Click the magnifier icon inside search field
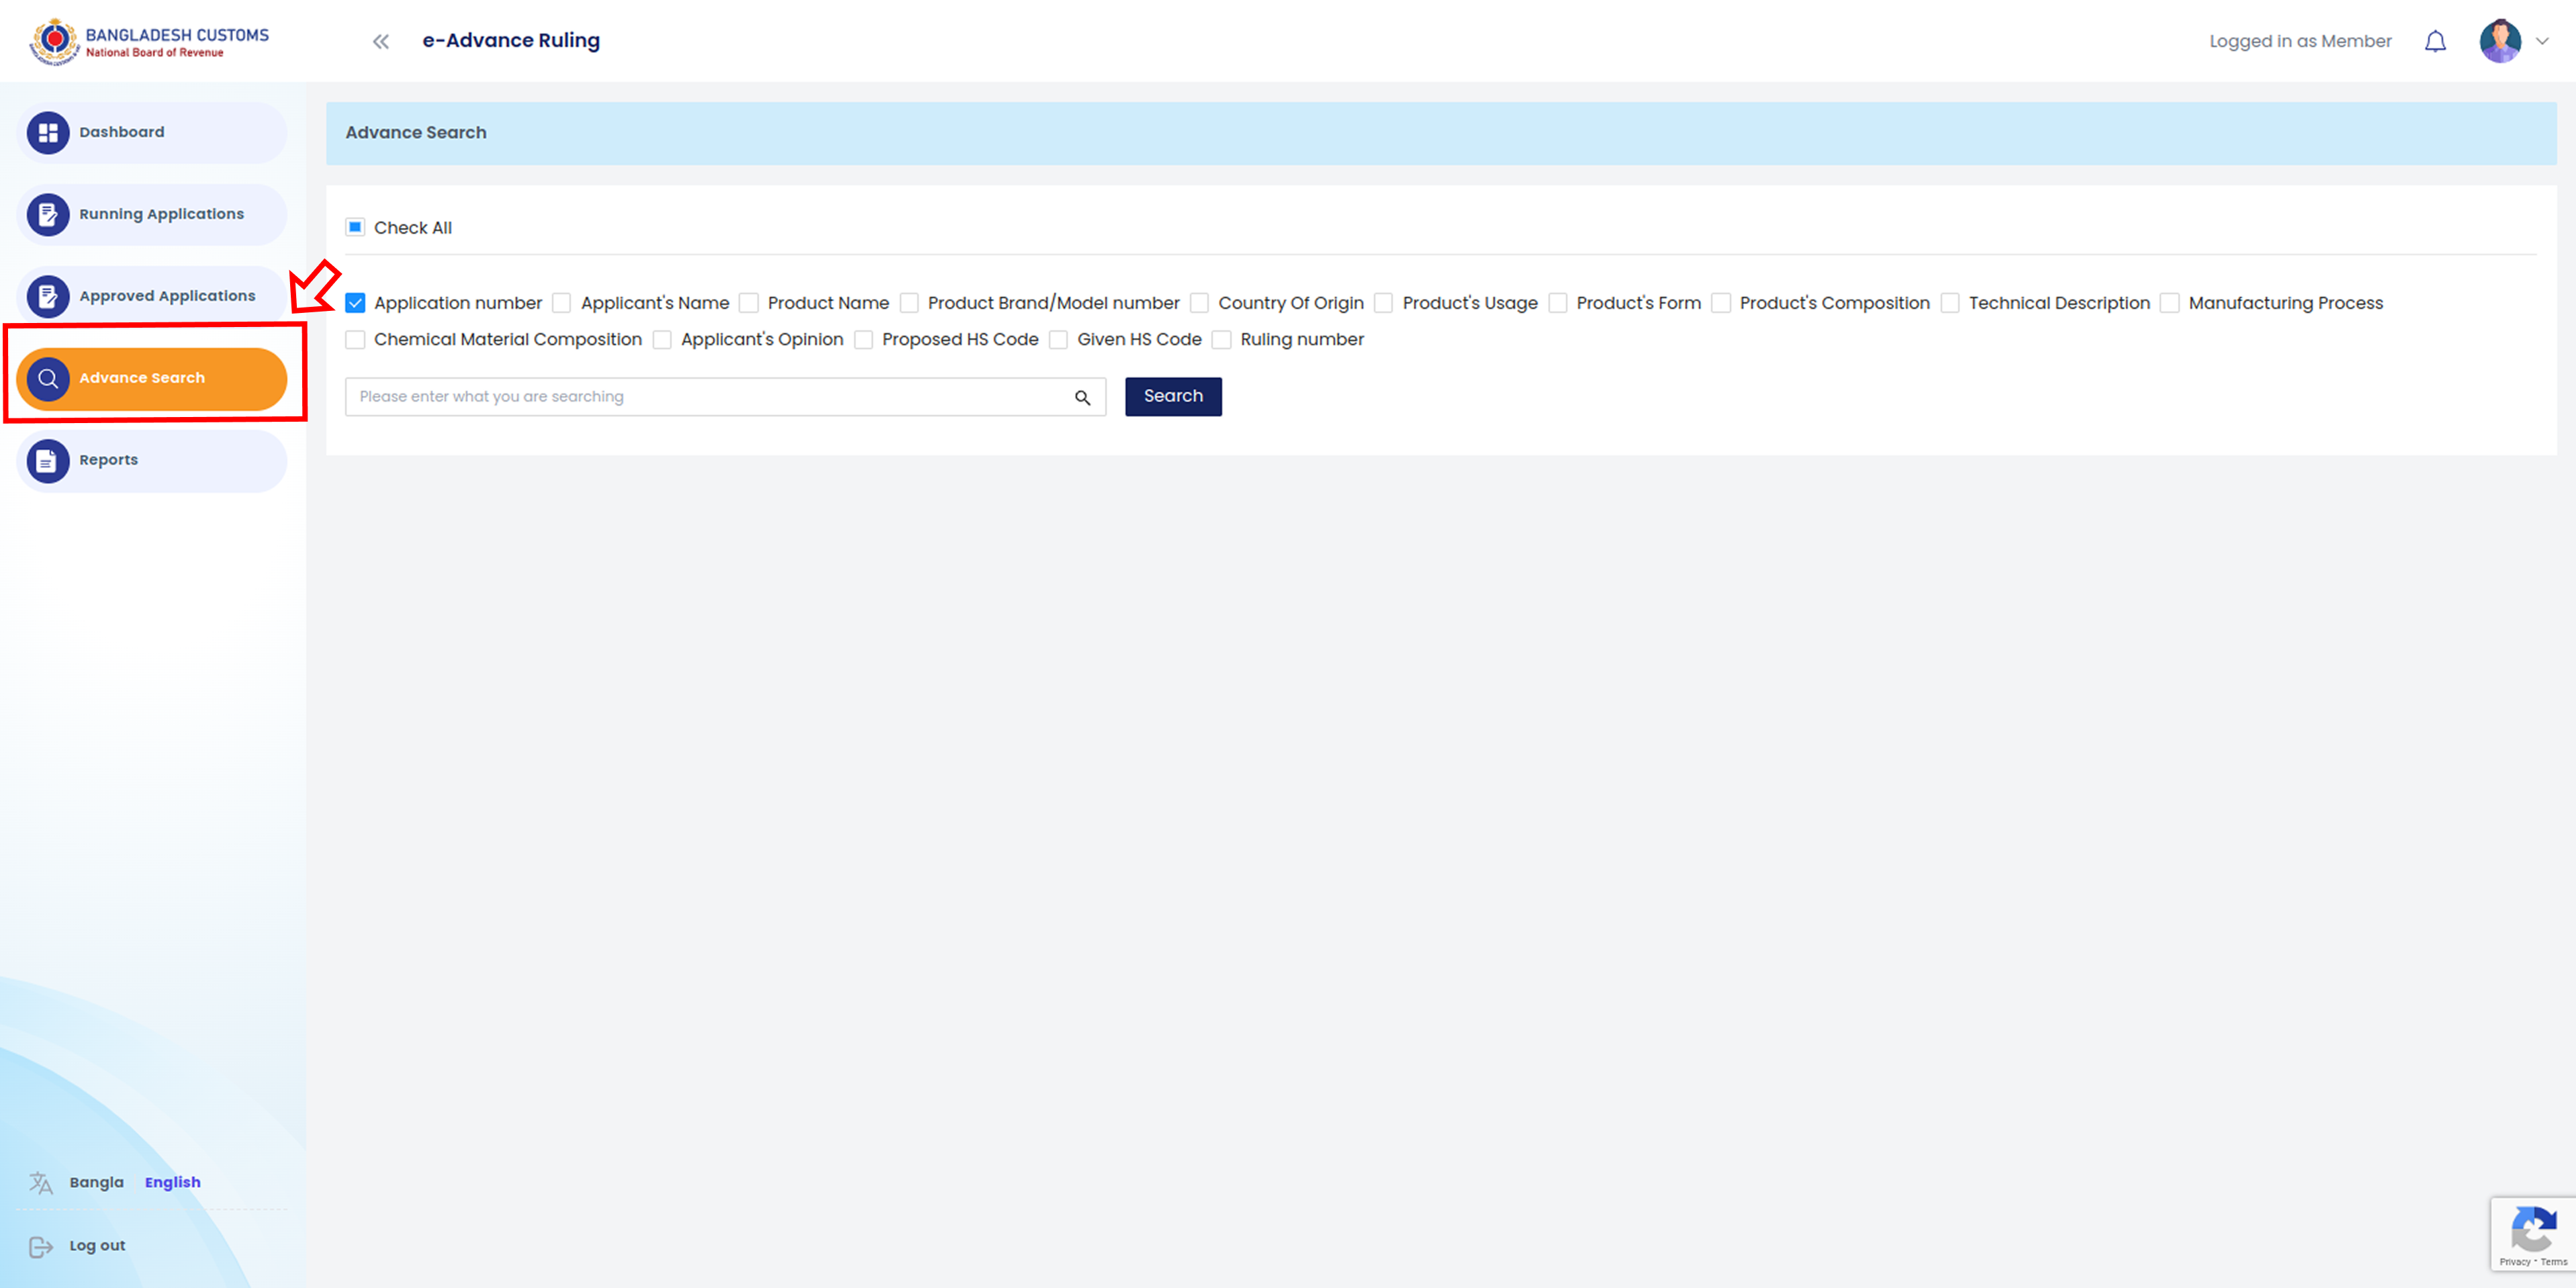This screenshot has width=2576, height=1288. tap(1082, 397)
